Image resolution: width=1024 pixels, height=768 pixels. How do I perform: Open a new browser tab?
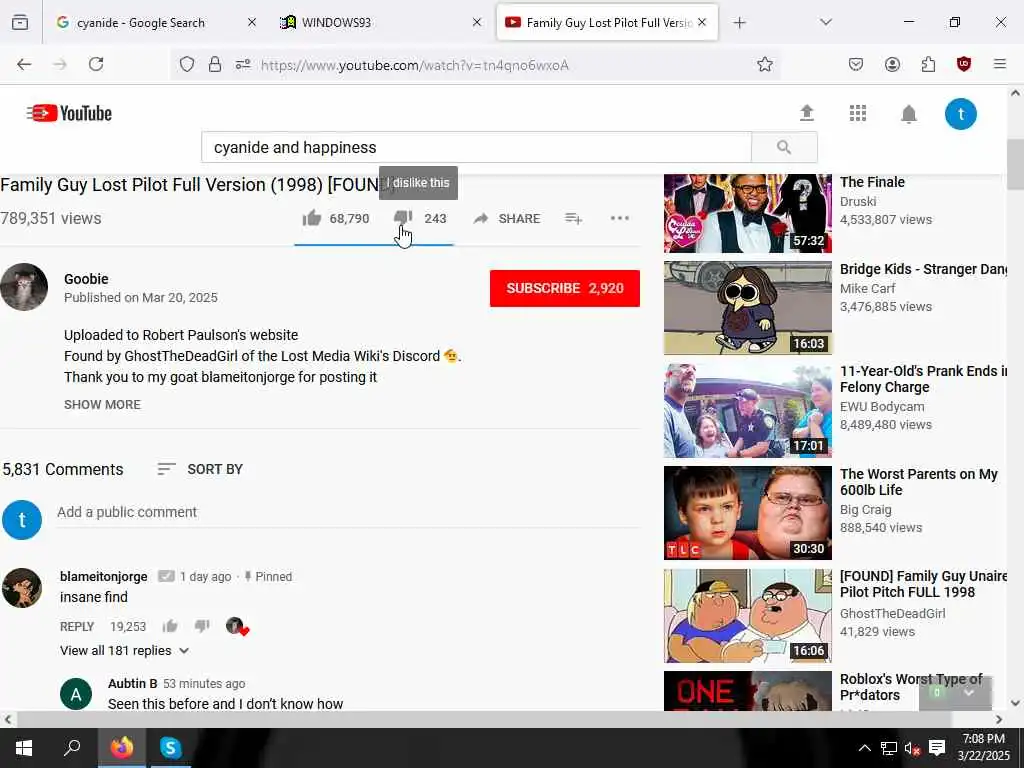coord(739,23)
